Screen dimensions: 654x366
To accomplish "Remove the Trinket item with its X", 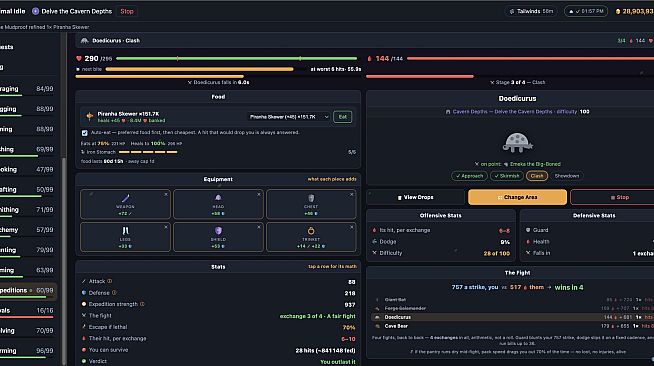I will pos(352,227).
